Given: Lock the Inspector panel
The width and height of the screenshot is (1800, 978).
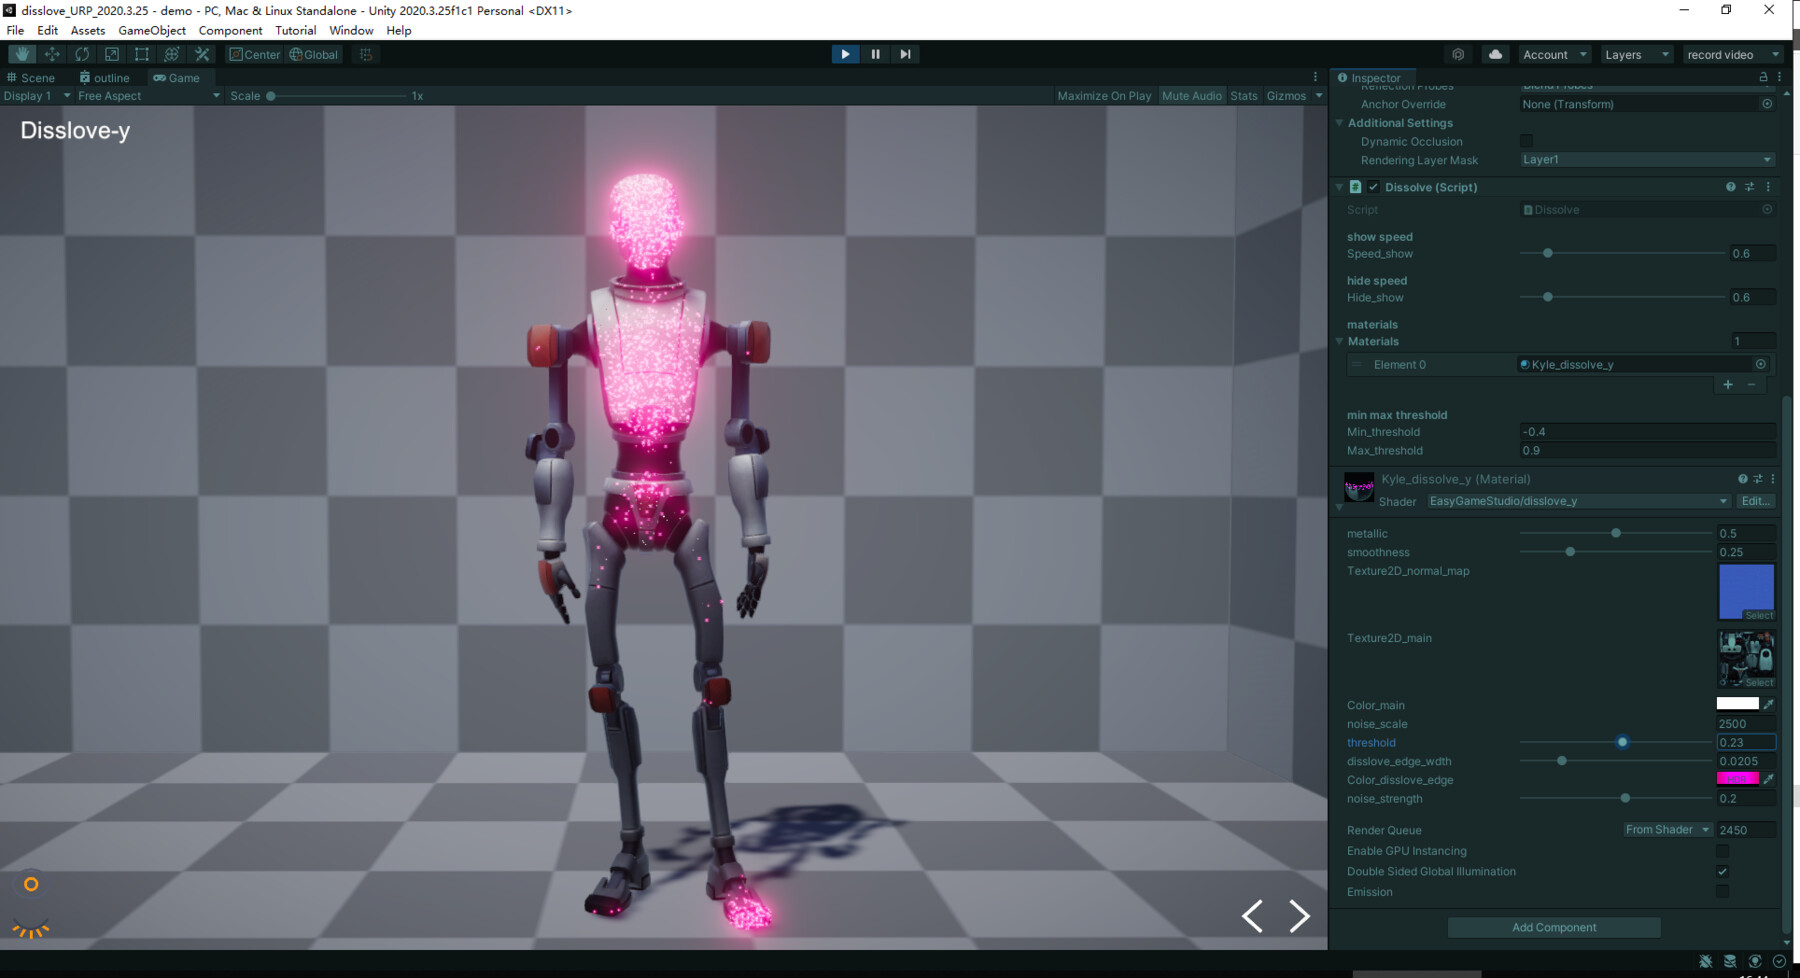Looking at the screenshot, I should [1763, 77].
